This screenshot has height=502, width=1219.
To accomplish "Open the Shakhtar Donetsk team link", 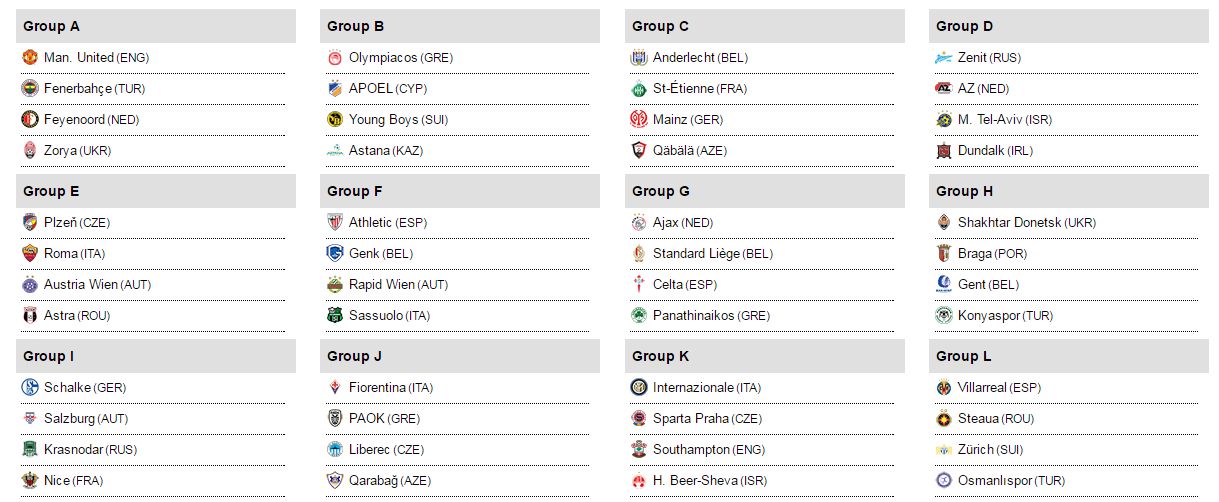I will pos(1010,223).
